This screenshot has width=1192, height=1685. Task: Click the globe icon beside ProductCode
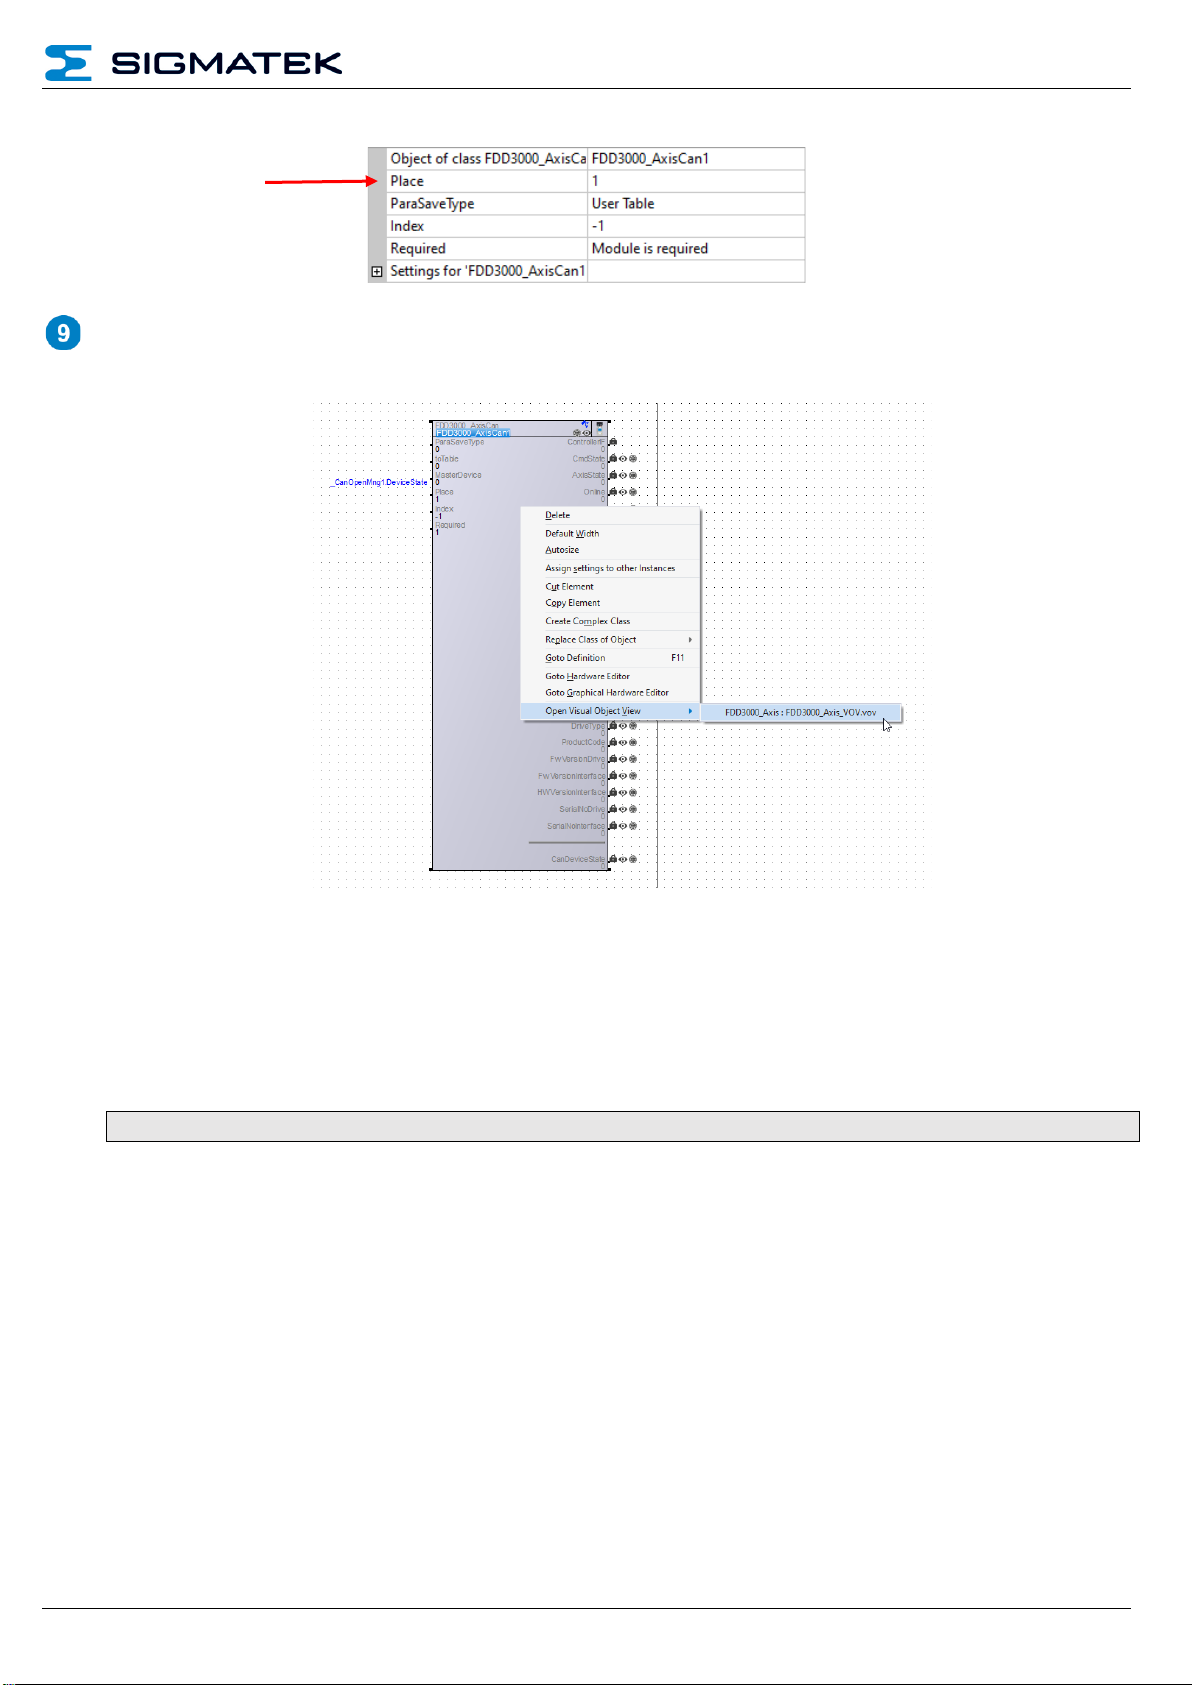click(x=633, y=743)
